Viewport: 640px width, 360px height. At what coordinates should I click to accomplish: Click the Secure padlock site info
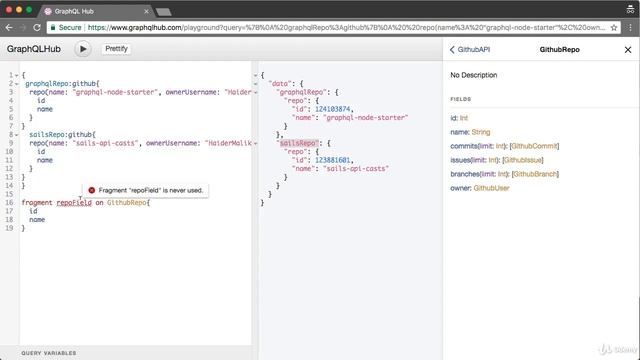[66, 27]
